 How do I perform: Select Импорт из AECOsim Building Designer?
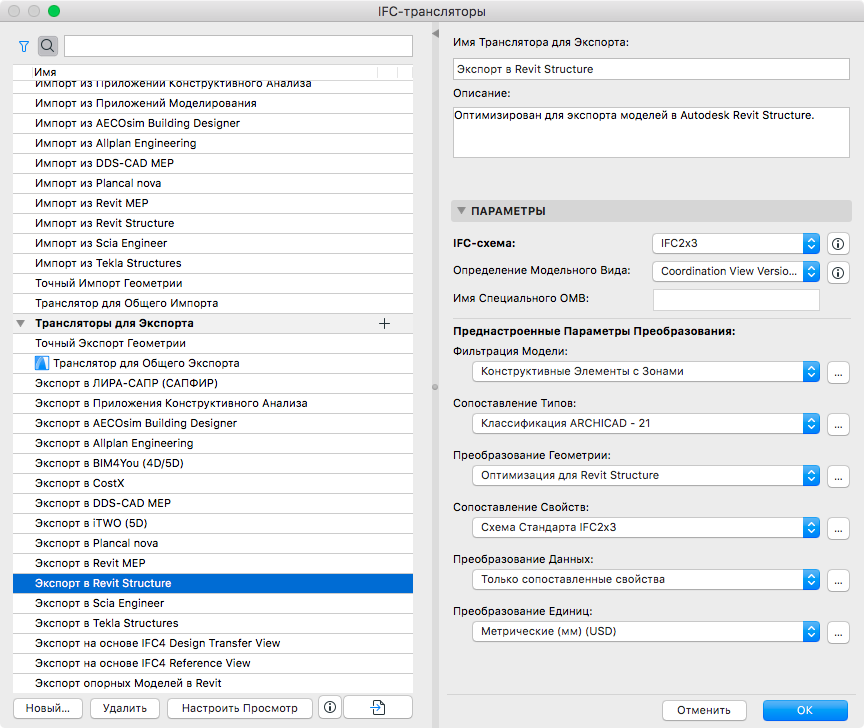[x=213, y=123]
